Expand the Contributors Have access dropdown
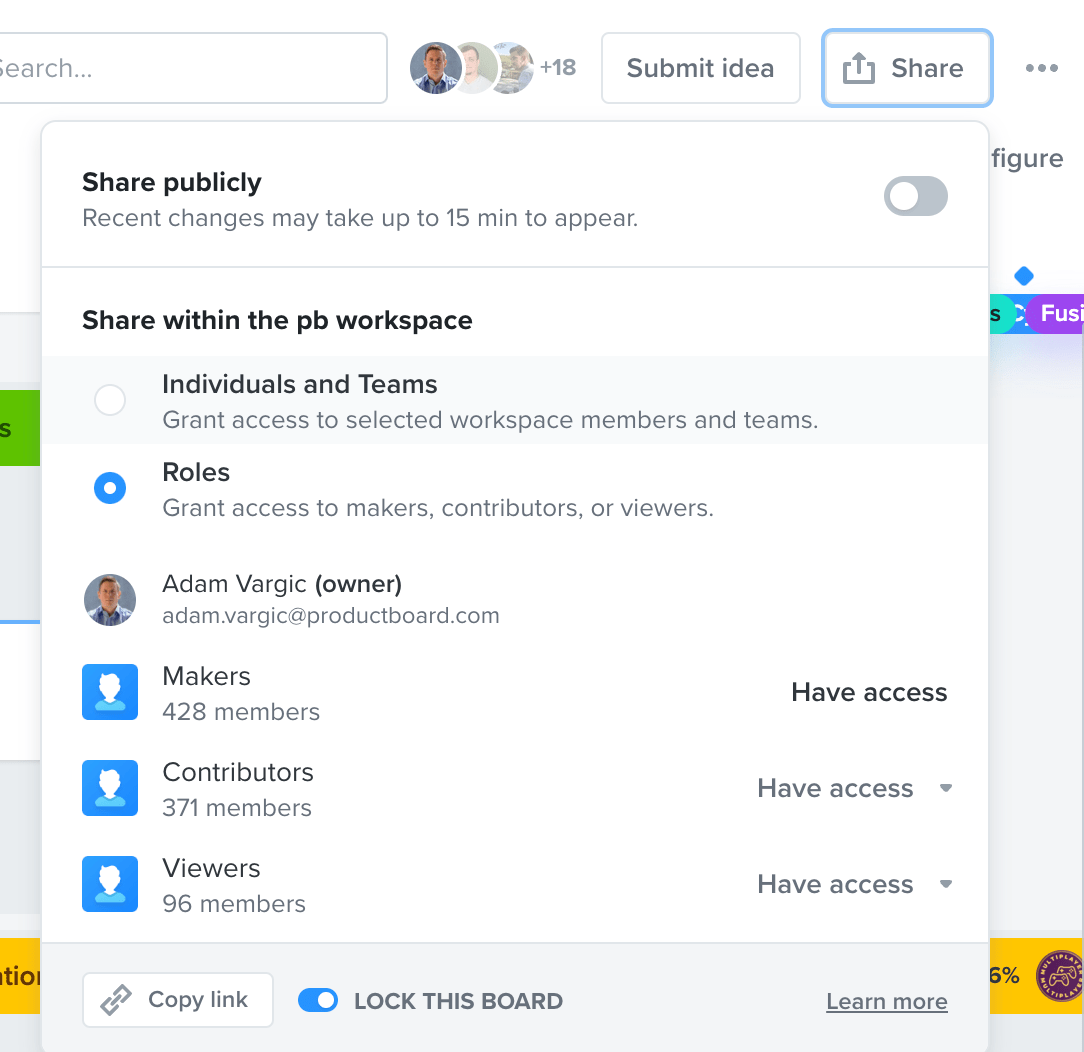This screenshot has height=1052, width=1084. [945, 788]
